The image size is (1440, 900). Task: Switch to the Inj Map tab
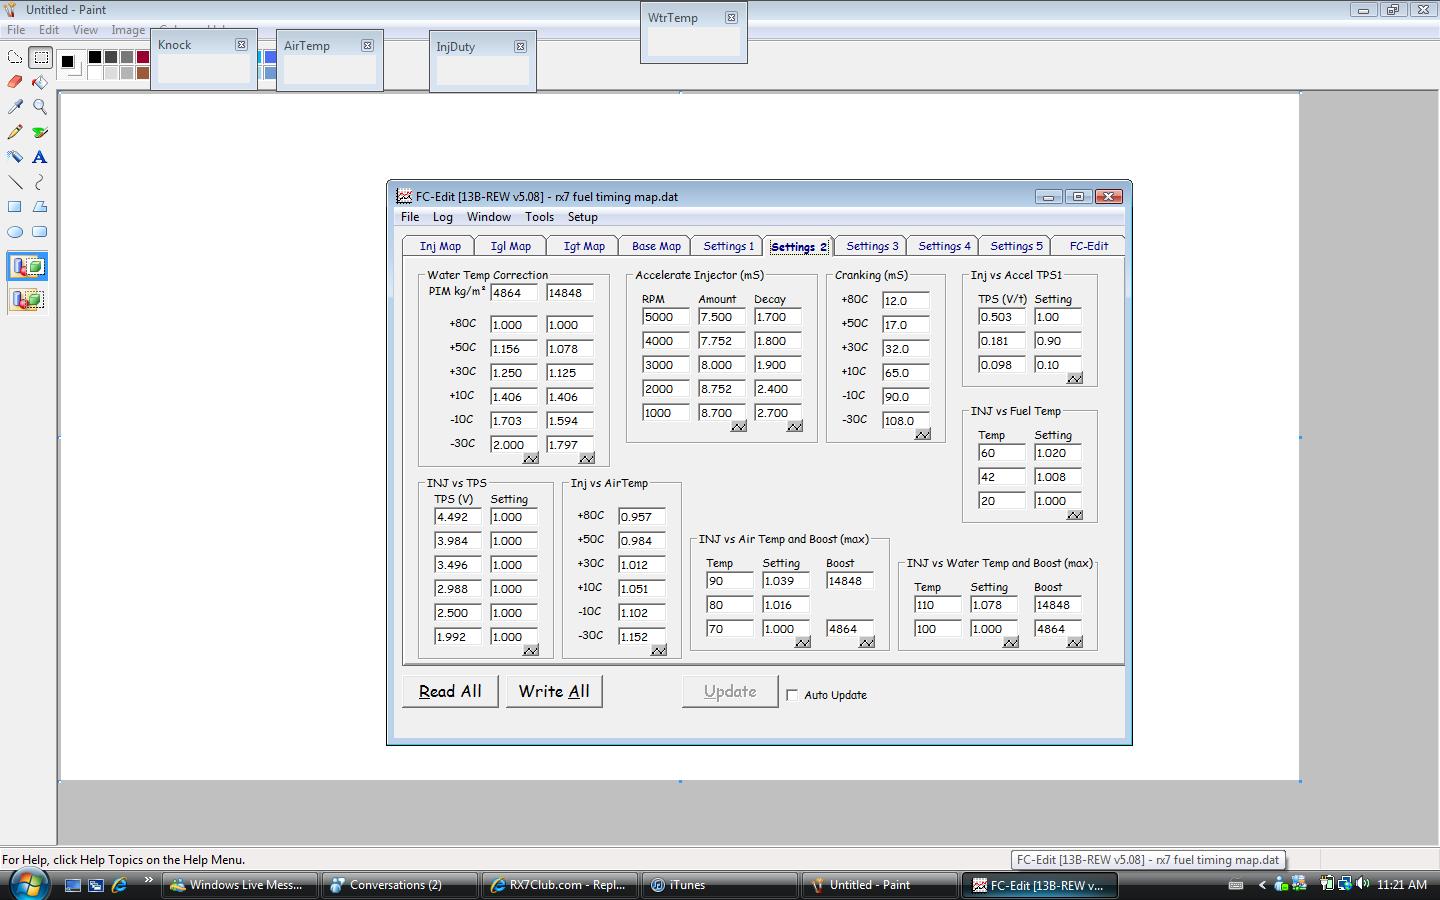coord(440,246)
